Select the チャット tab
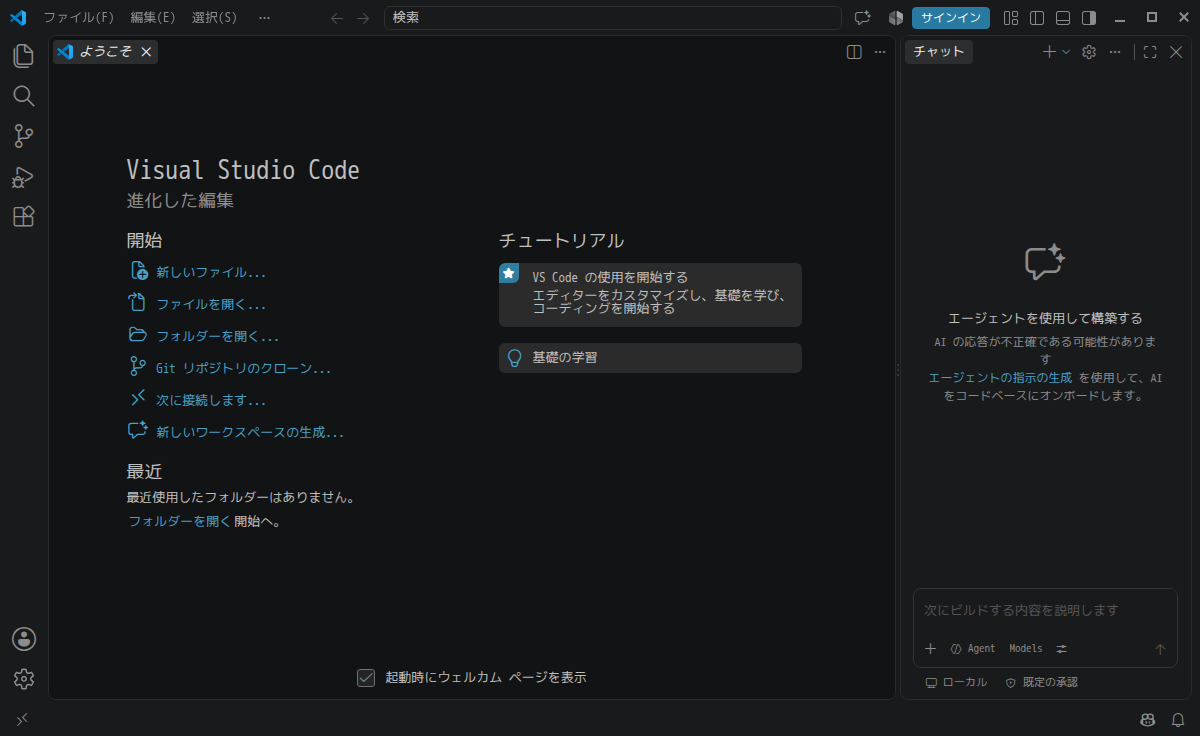This screenshot has width=1200, height=736. coord(939,52)
